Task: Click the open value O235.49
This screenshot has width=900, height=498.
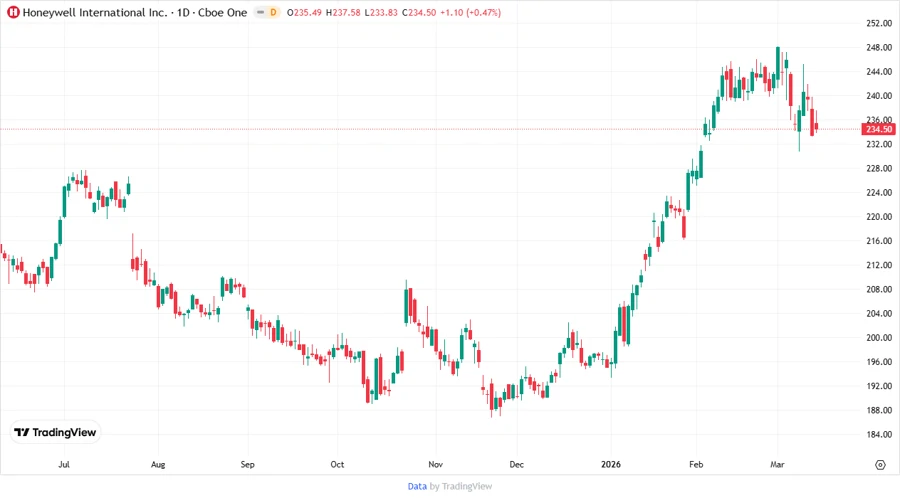Action: [304, 12]
